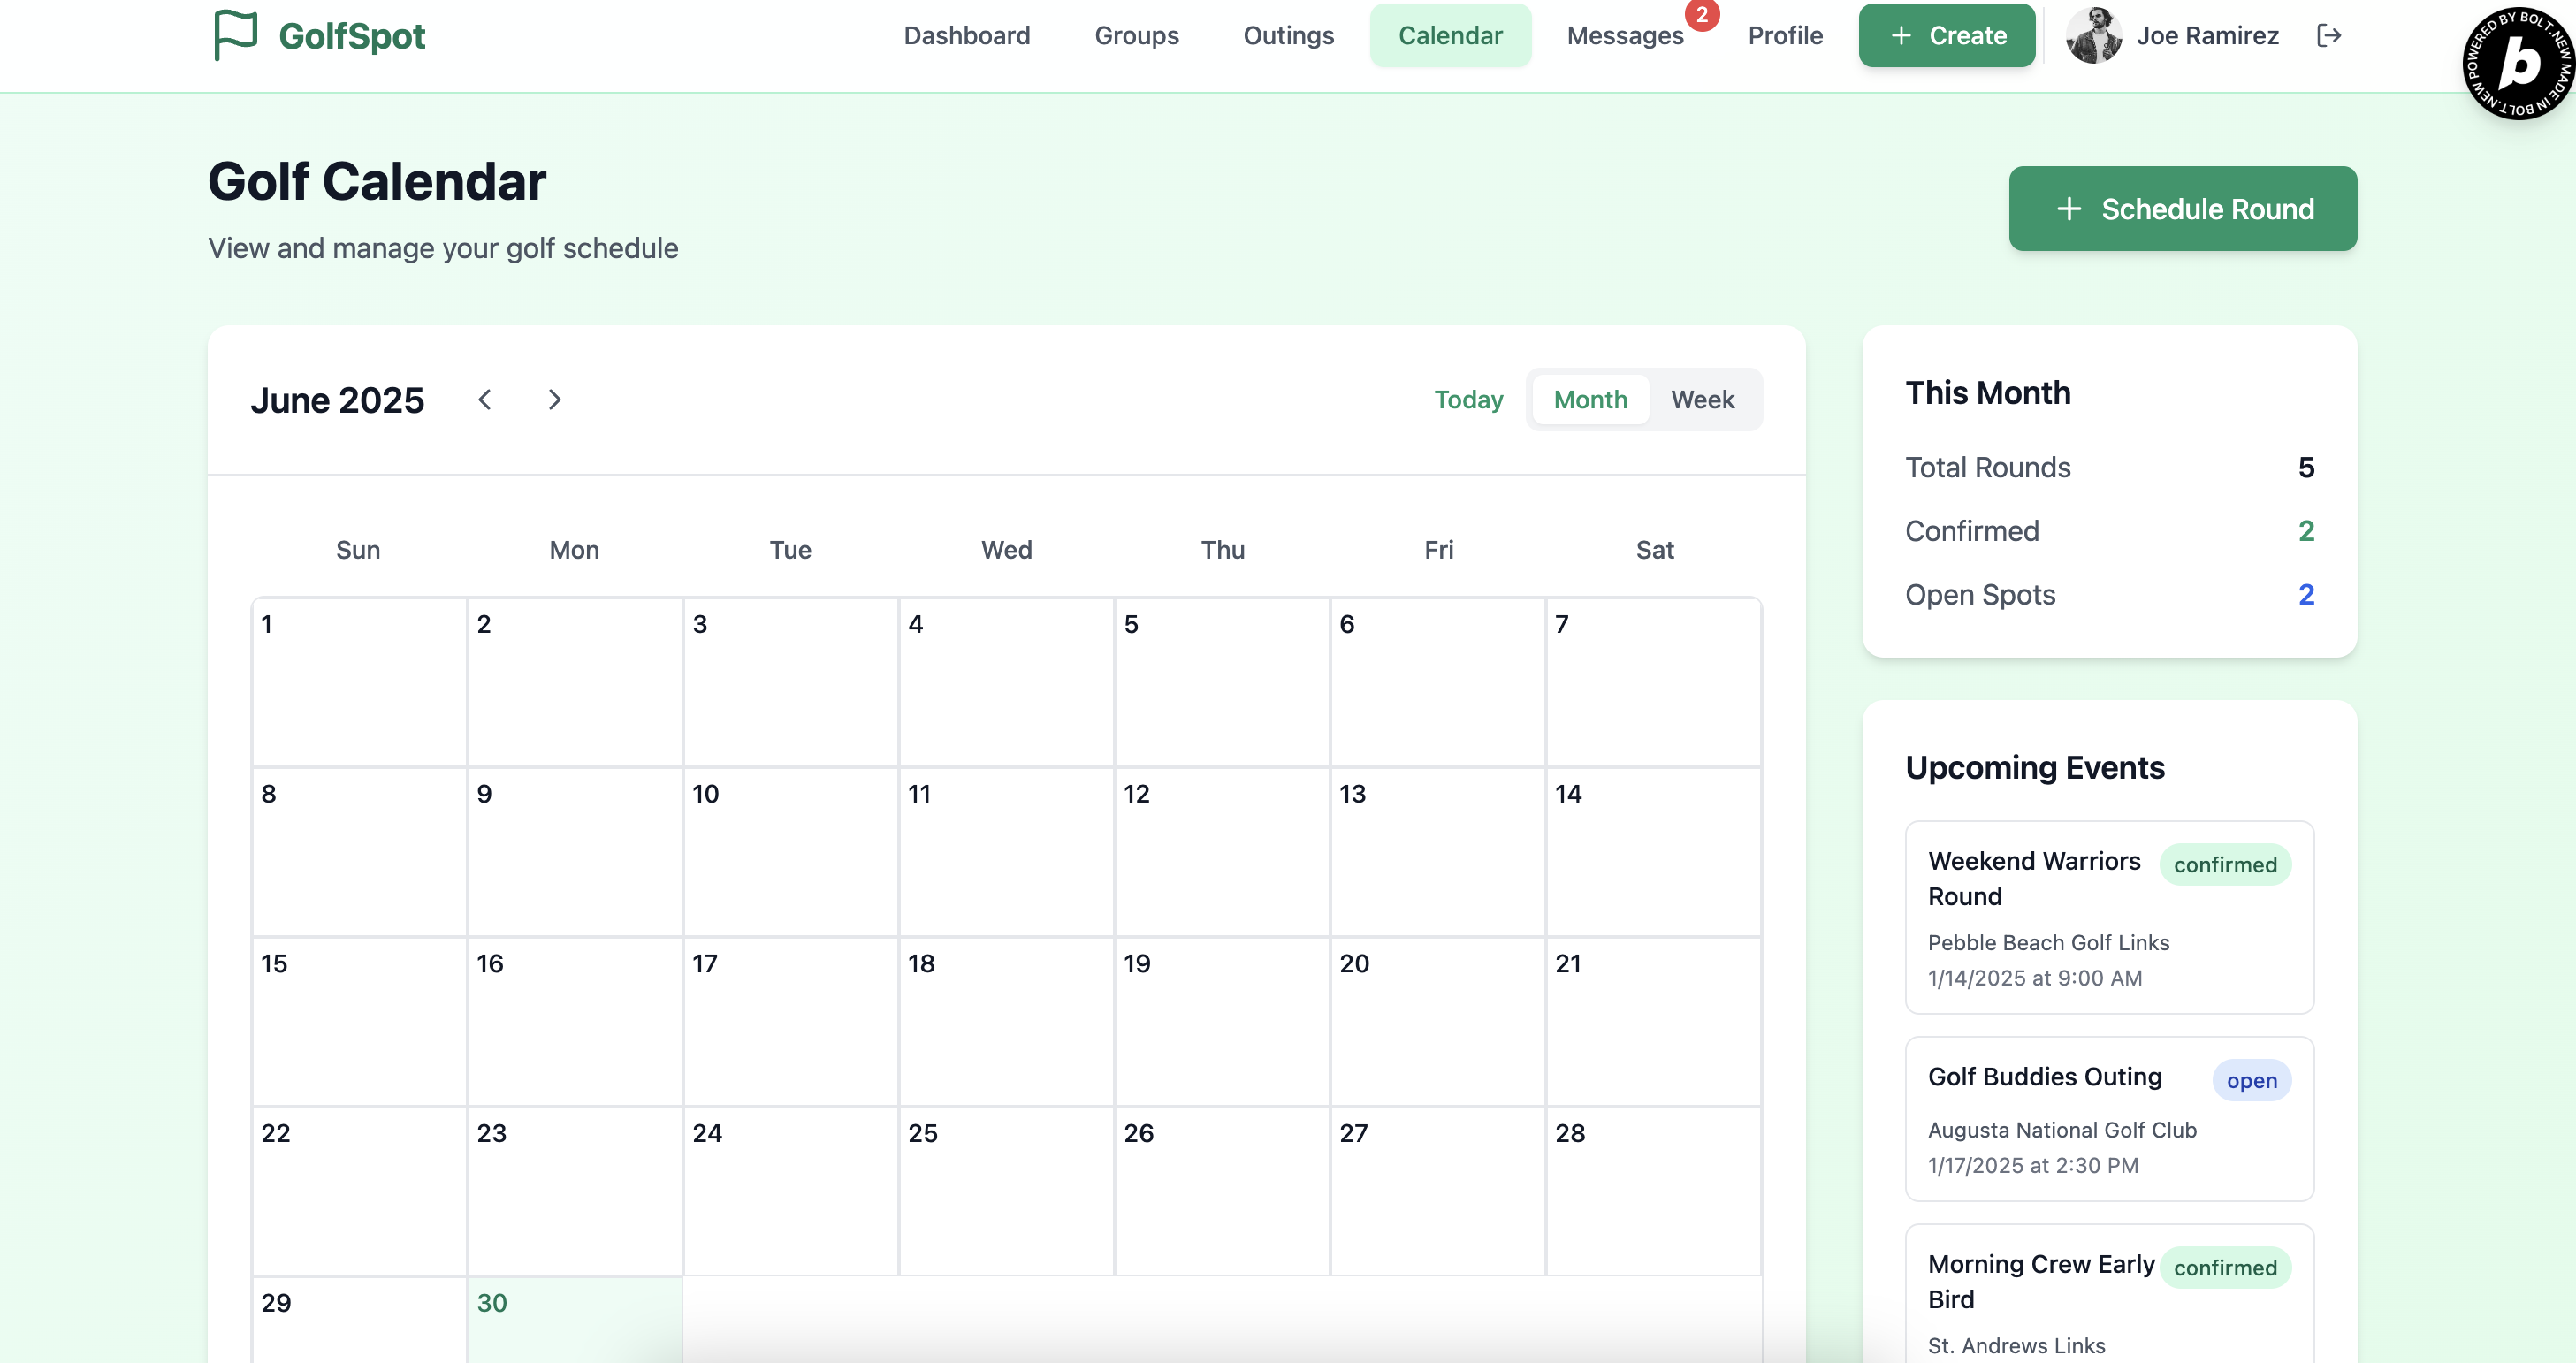Viewport: 2576px width, 1363px height.
Task: Open the Outings nav tab
Action: (x=1288, y=36)
